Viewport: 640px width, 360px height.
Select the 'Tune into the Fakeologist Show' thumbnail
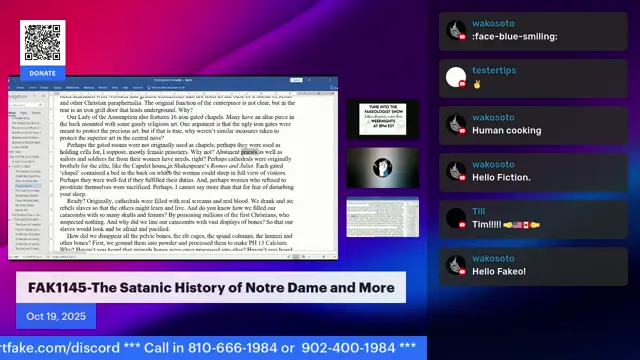[382, 119]
